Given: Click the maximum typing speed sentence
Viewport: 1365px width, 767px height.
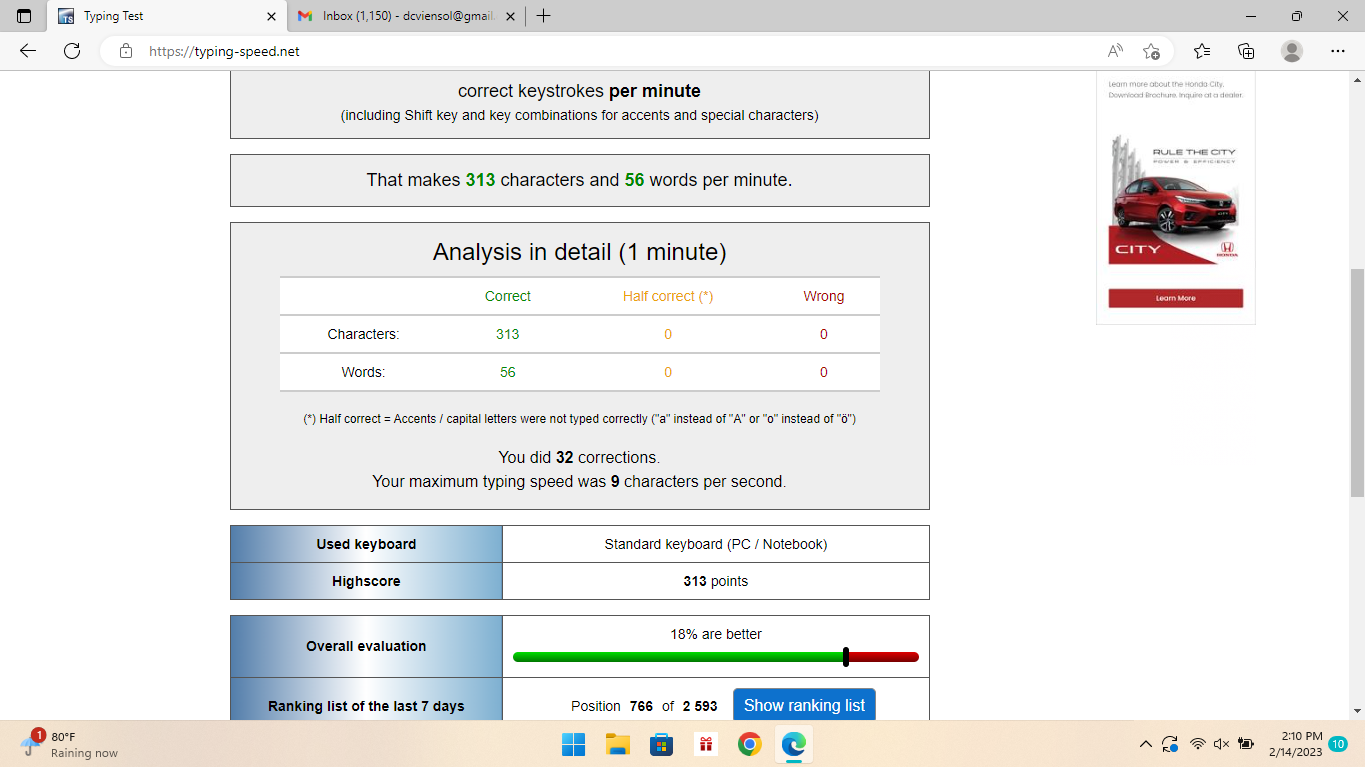Looking at the screenshot, I should coord(579,481).
